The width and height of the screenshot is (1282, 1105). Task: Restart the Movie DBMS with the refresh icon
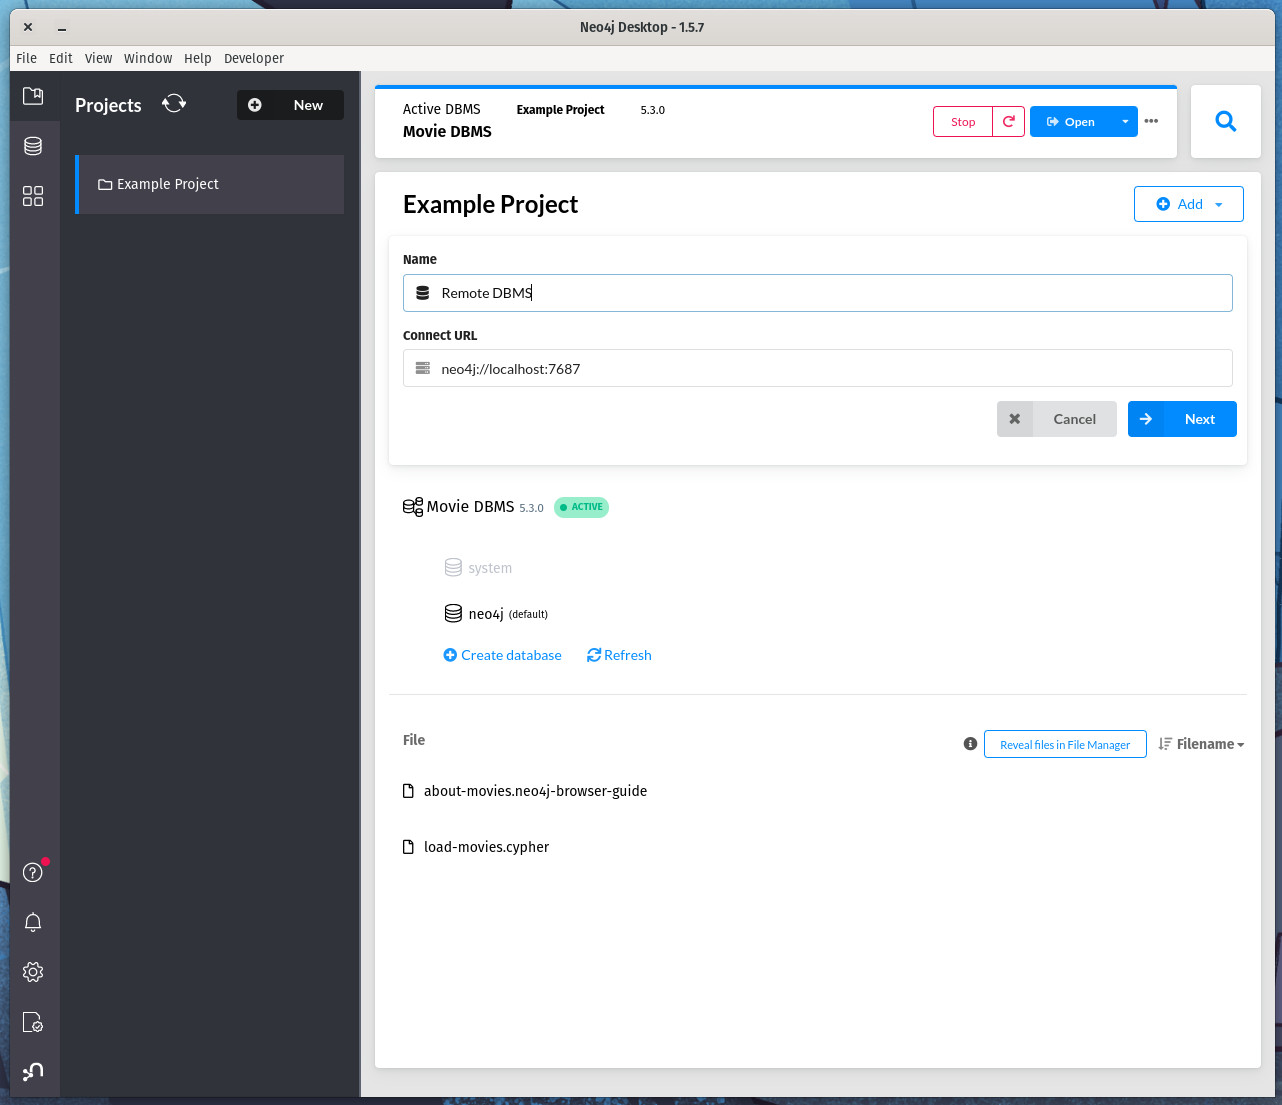pyautogui.click(x=1008, y=121)
